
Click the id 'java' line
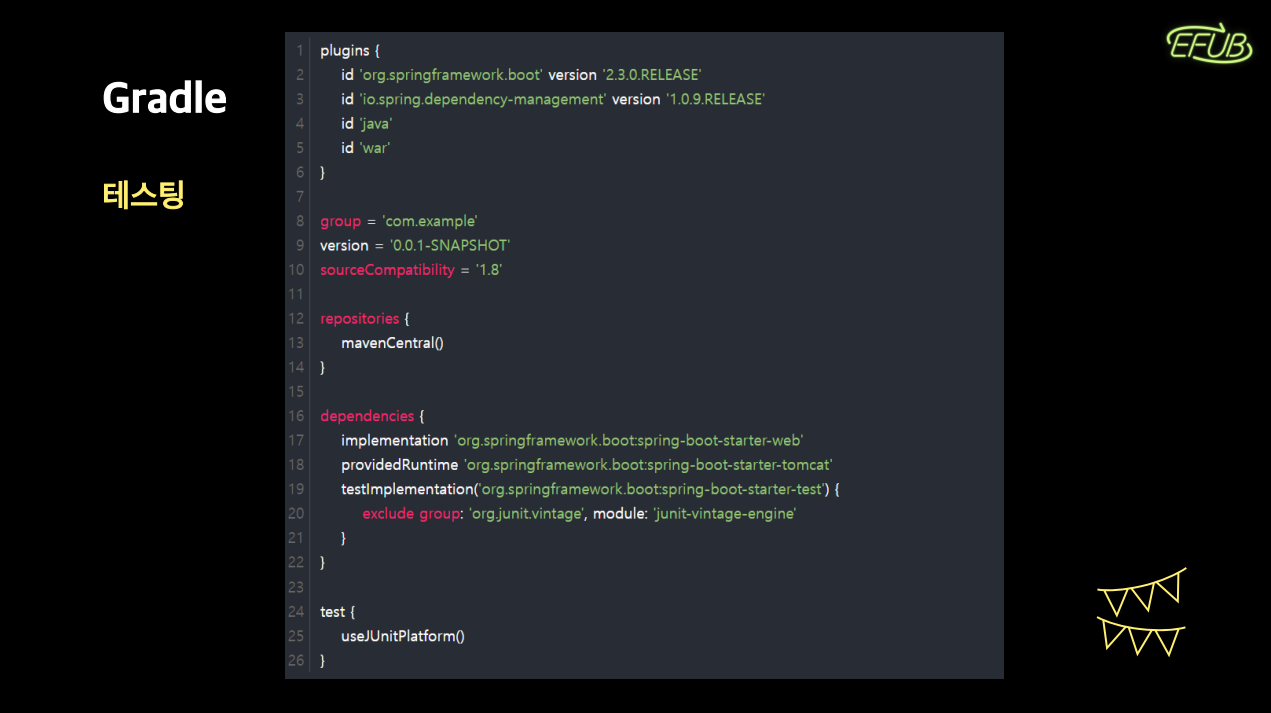point(367,124)
